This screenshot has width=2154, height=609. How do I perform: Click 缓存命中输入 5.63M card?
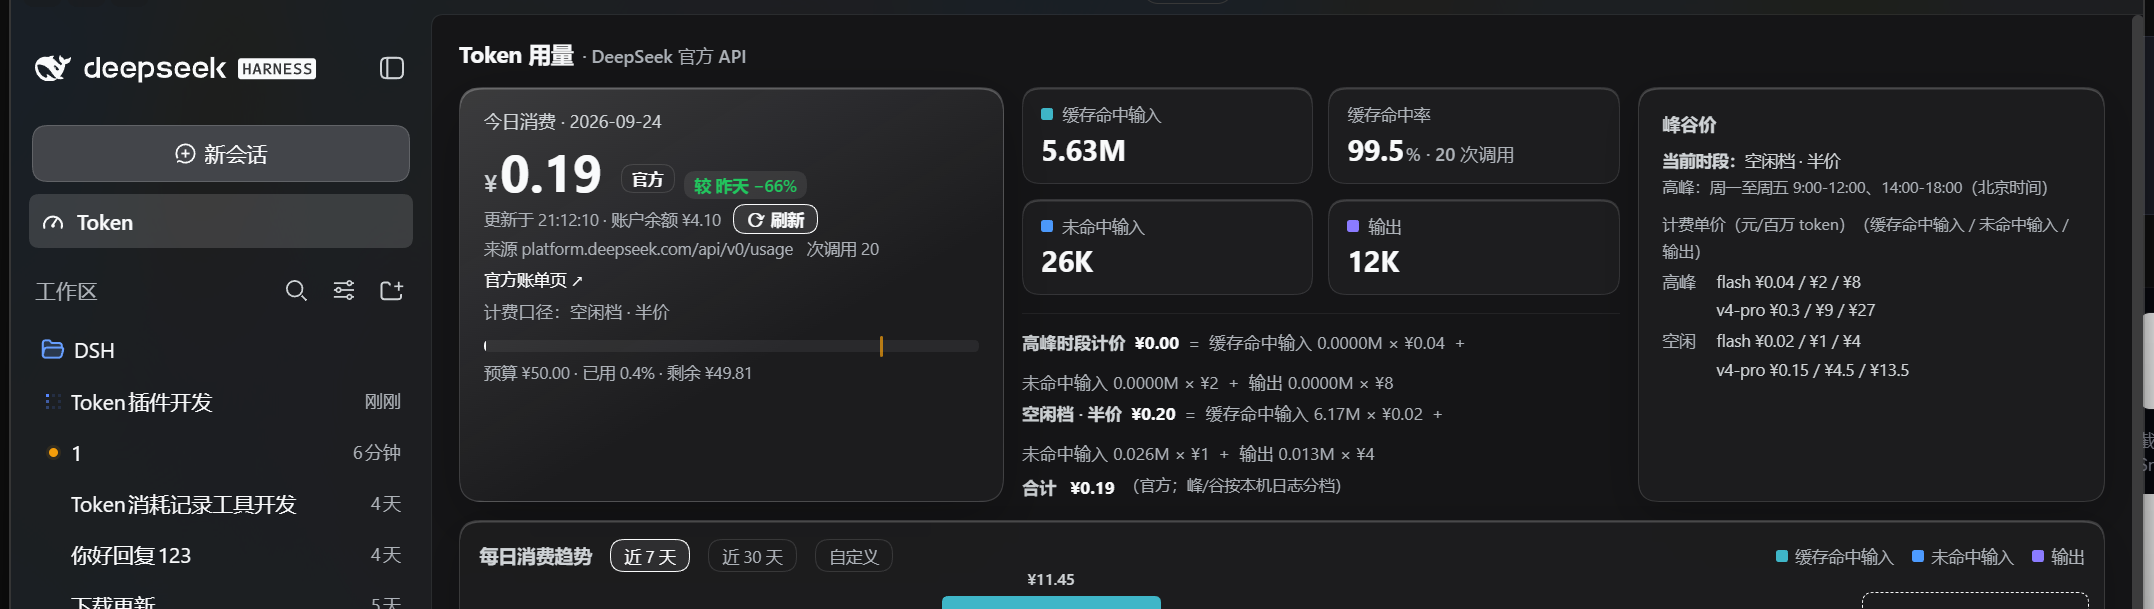pyautogui.click(x=1167, y=136)
